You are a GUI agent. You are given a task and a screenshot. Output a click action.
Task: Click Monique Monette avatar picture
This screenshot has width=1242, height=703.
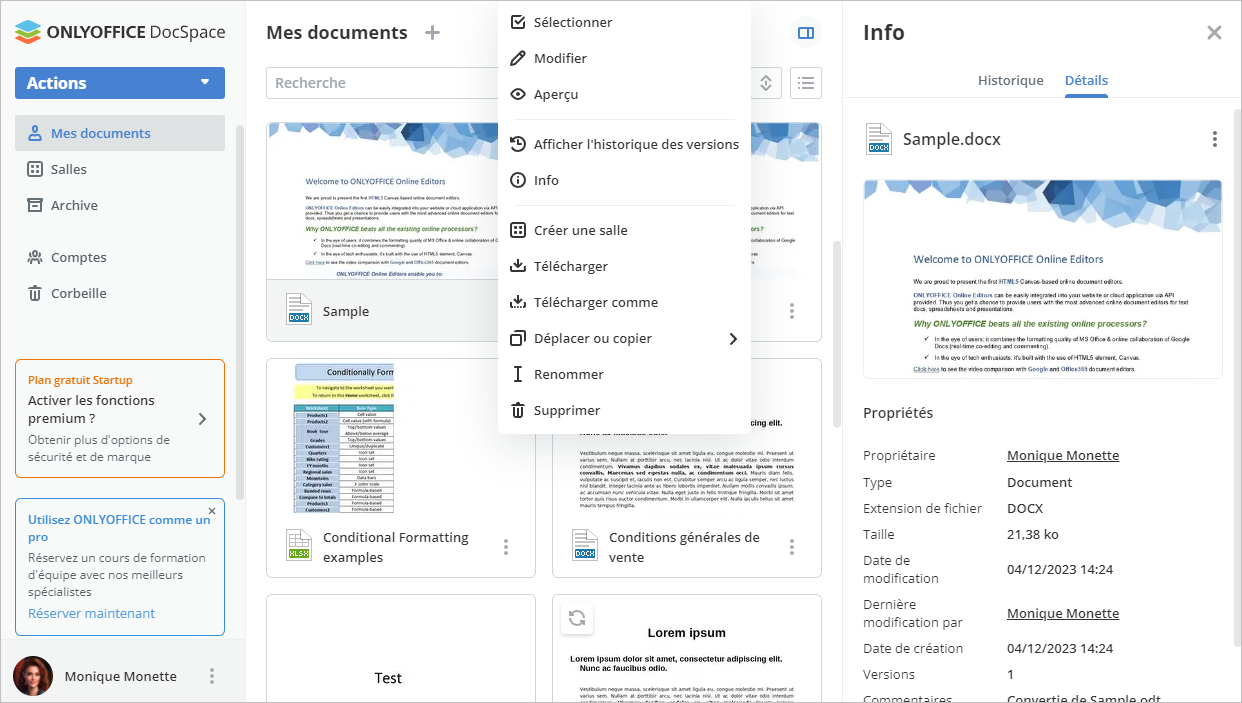point(33,676)
